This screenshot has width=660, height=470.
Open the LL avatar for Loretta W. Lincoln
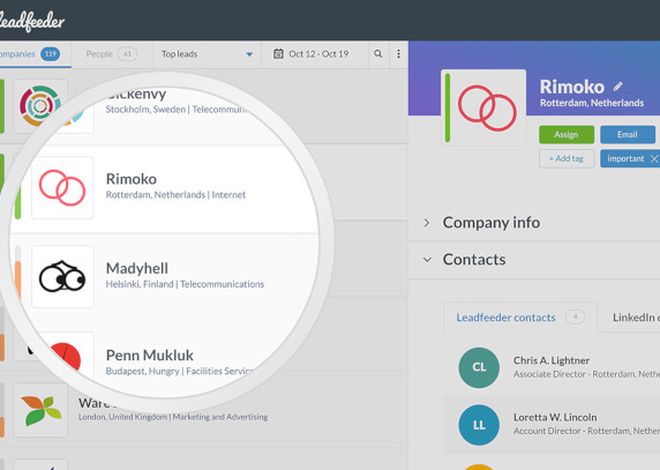tap(479, 425)
